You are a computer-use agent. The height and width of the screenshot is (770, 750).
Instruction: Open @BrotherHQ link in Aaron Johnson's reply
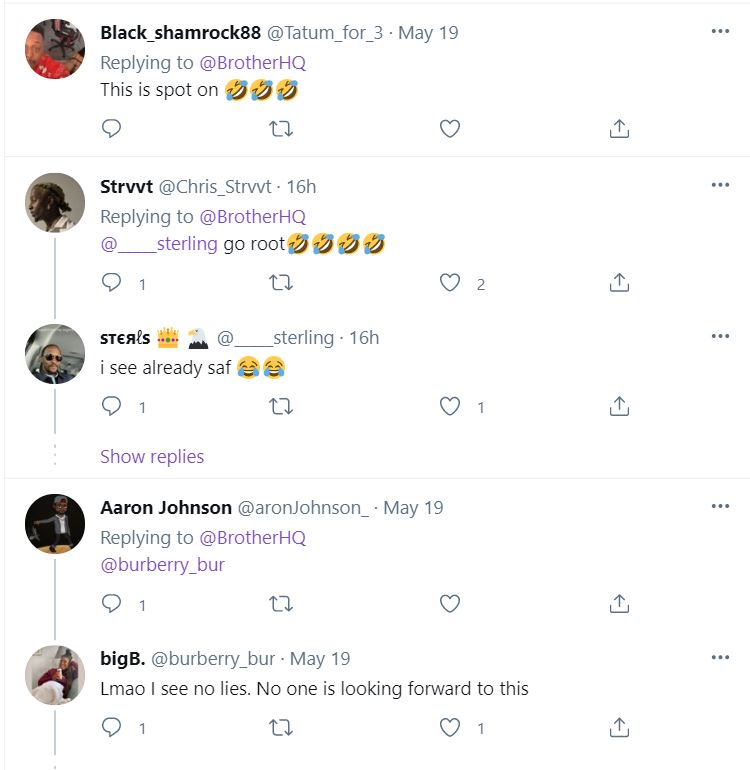tap(252, 537)
